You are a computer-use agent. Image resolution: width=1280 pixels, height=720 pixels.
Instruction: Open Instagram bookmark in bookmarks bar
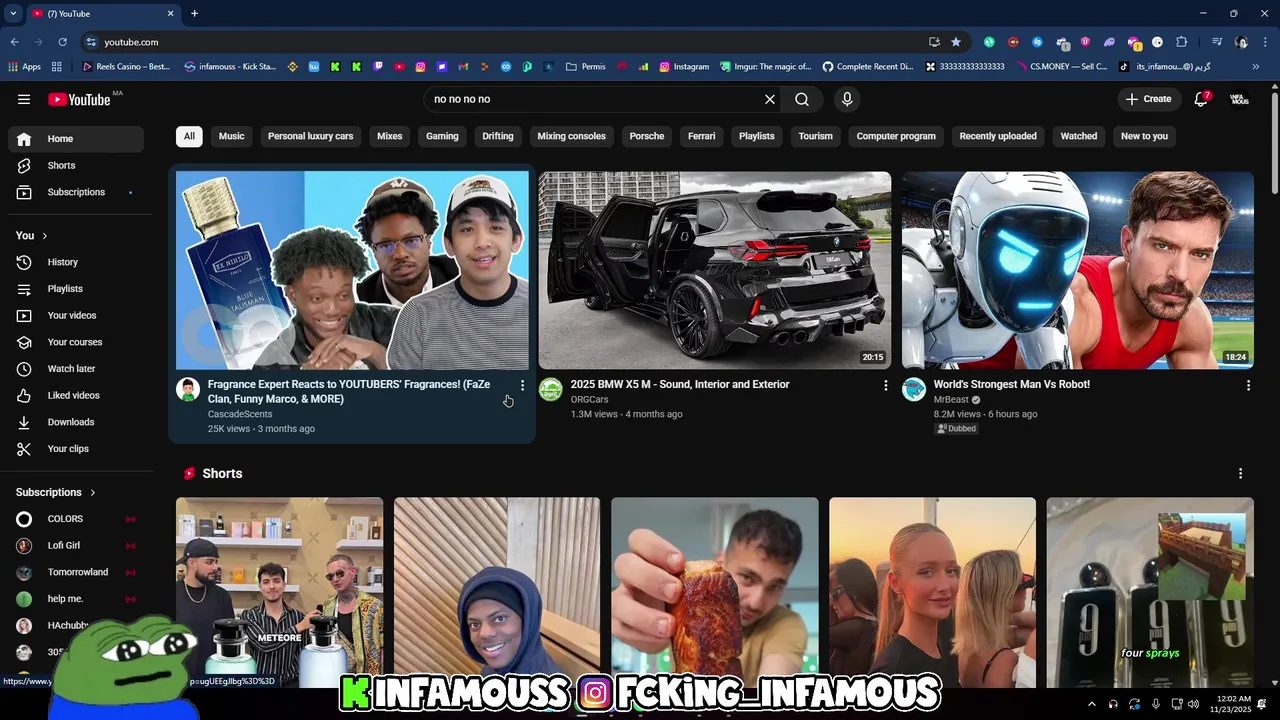[x=684, y=67]
